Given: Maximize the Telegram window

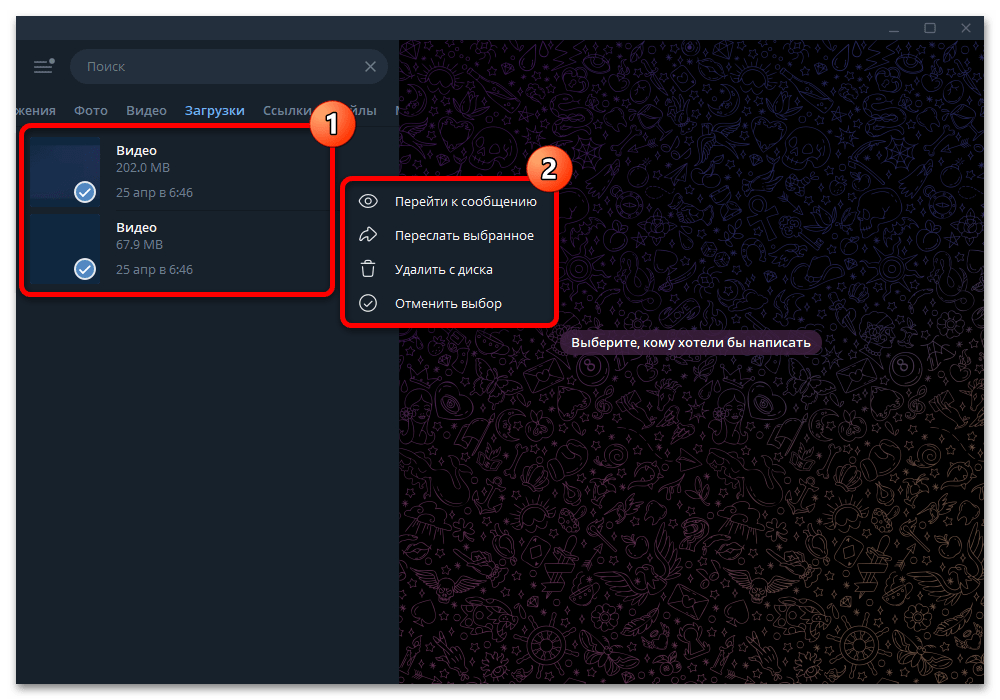Looking at the screenshot, I should tap(930, 29).
